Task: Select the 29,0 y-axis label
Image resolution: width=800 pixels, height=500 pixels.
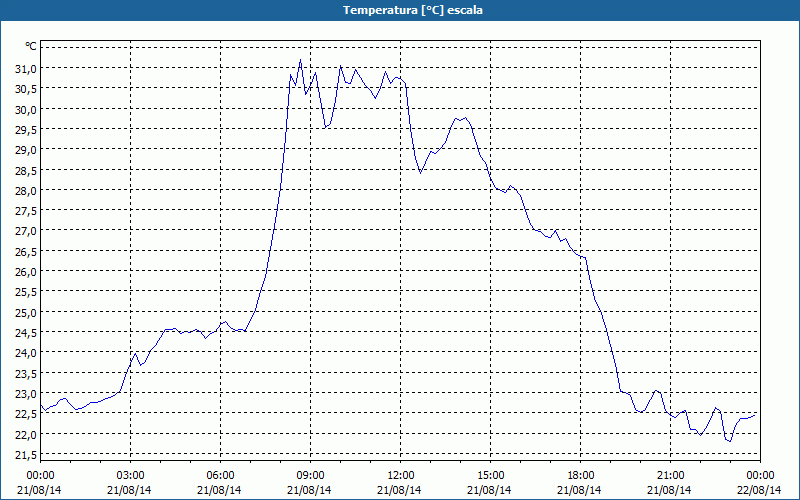Action: (x=27, y=149)
